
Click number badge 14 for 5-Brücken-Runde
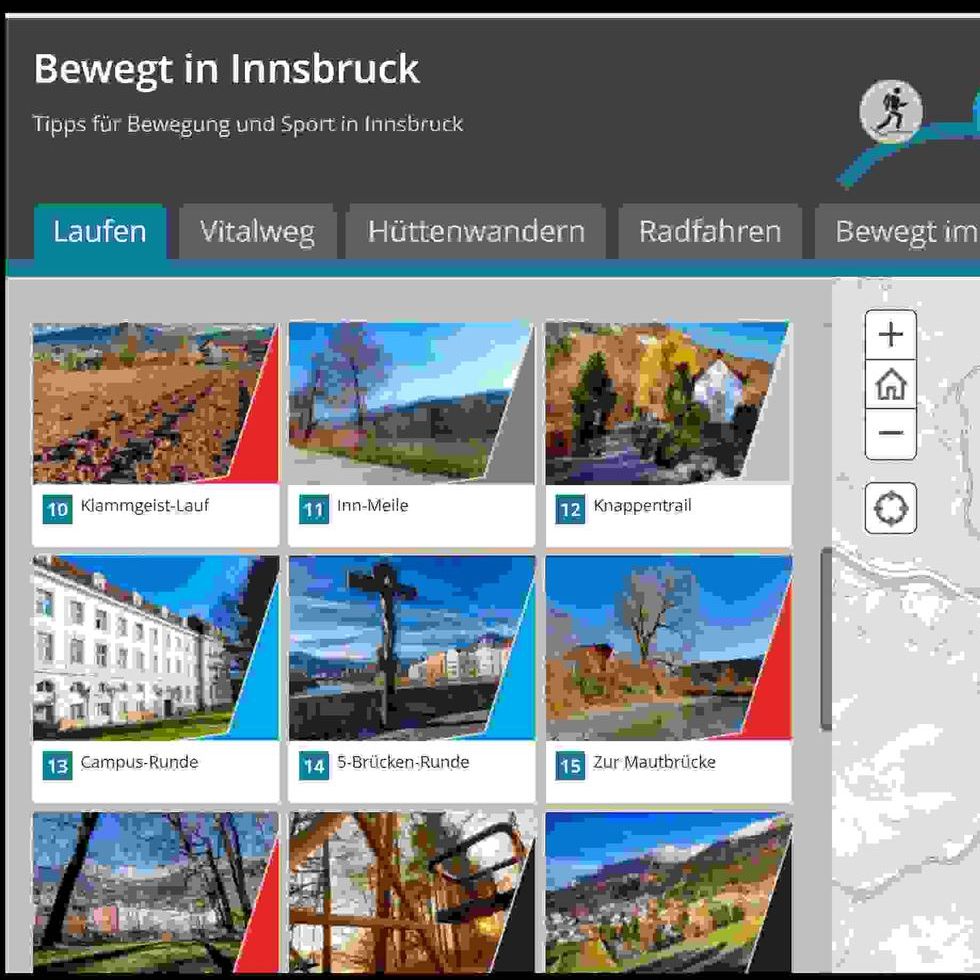coord(314,766)
